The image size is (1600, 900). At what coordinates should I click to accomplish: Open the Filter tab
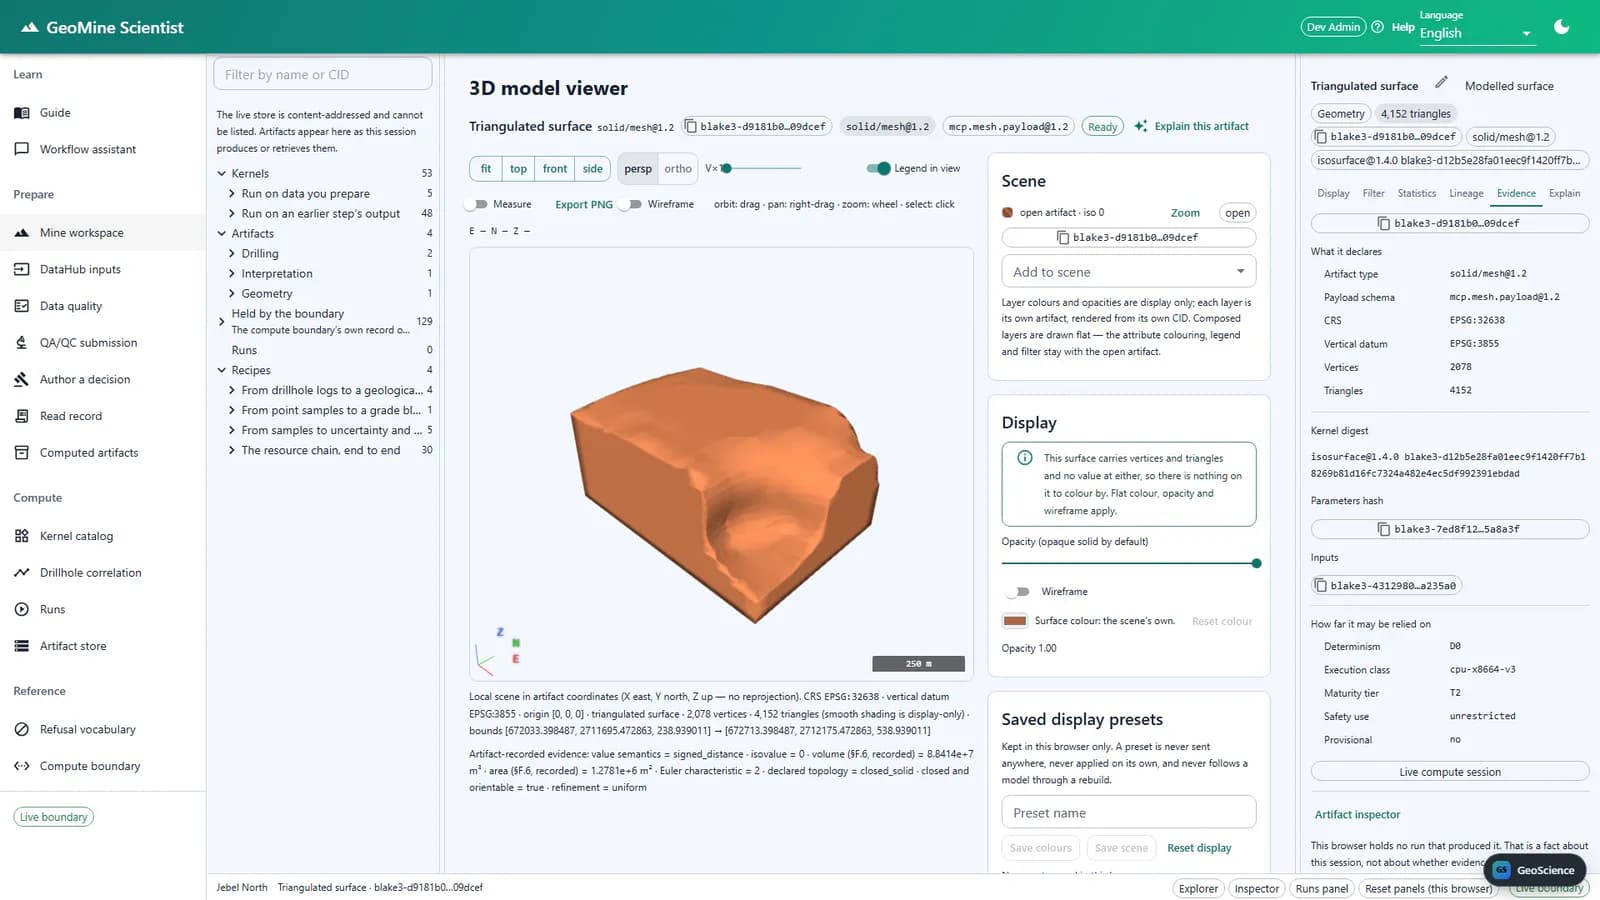coord(1374,193)
